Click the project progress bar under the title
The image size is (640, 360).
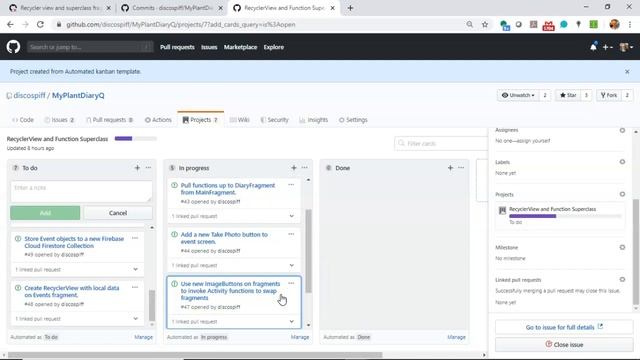136,139
